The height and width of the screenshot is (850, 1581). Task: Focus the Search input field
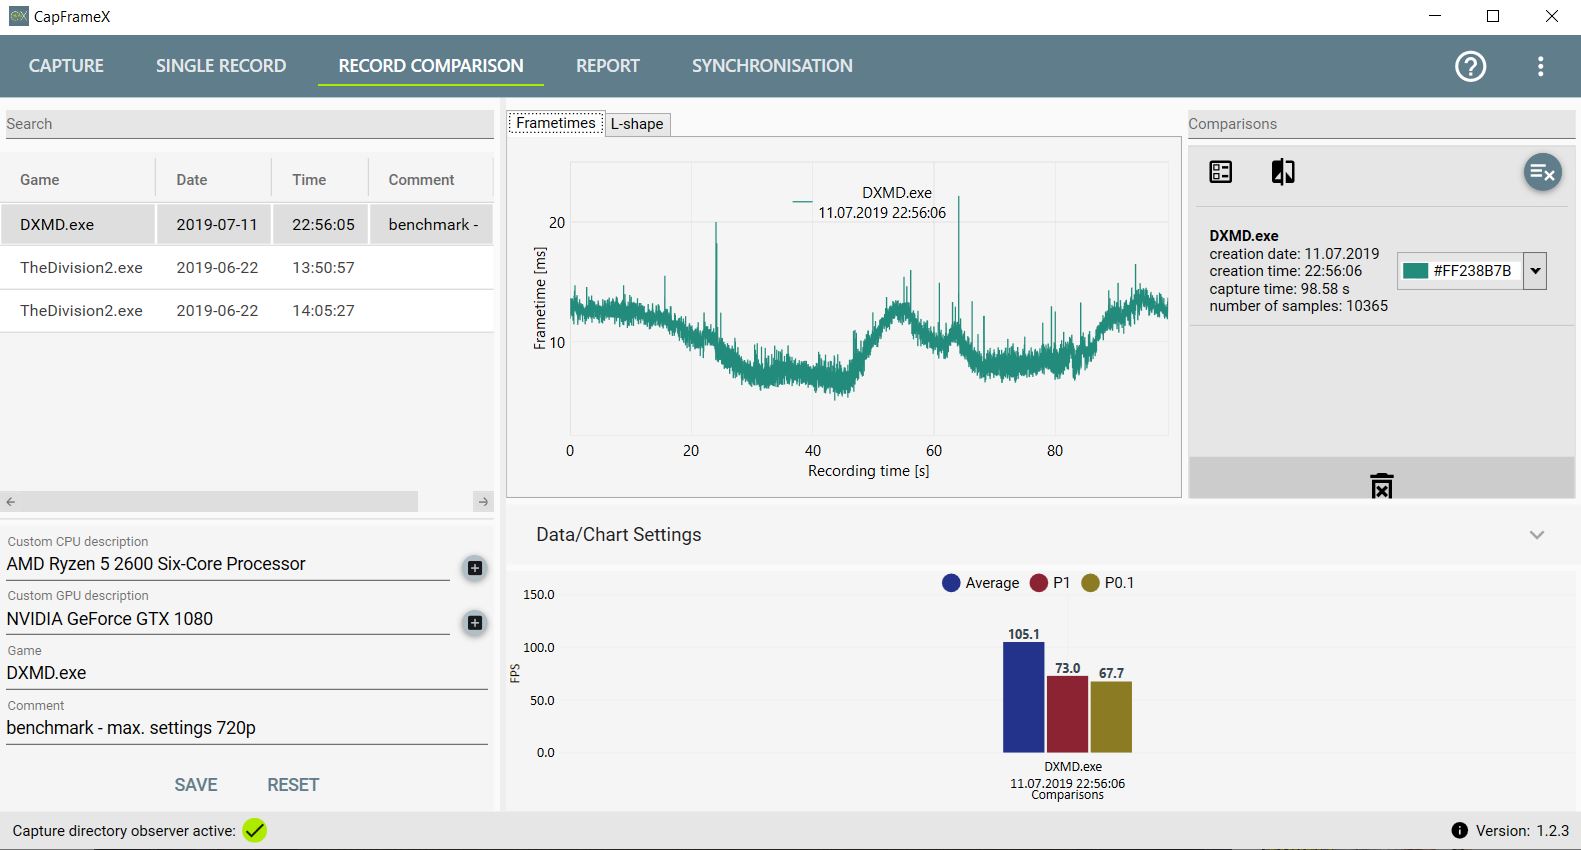point(248,124)
